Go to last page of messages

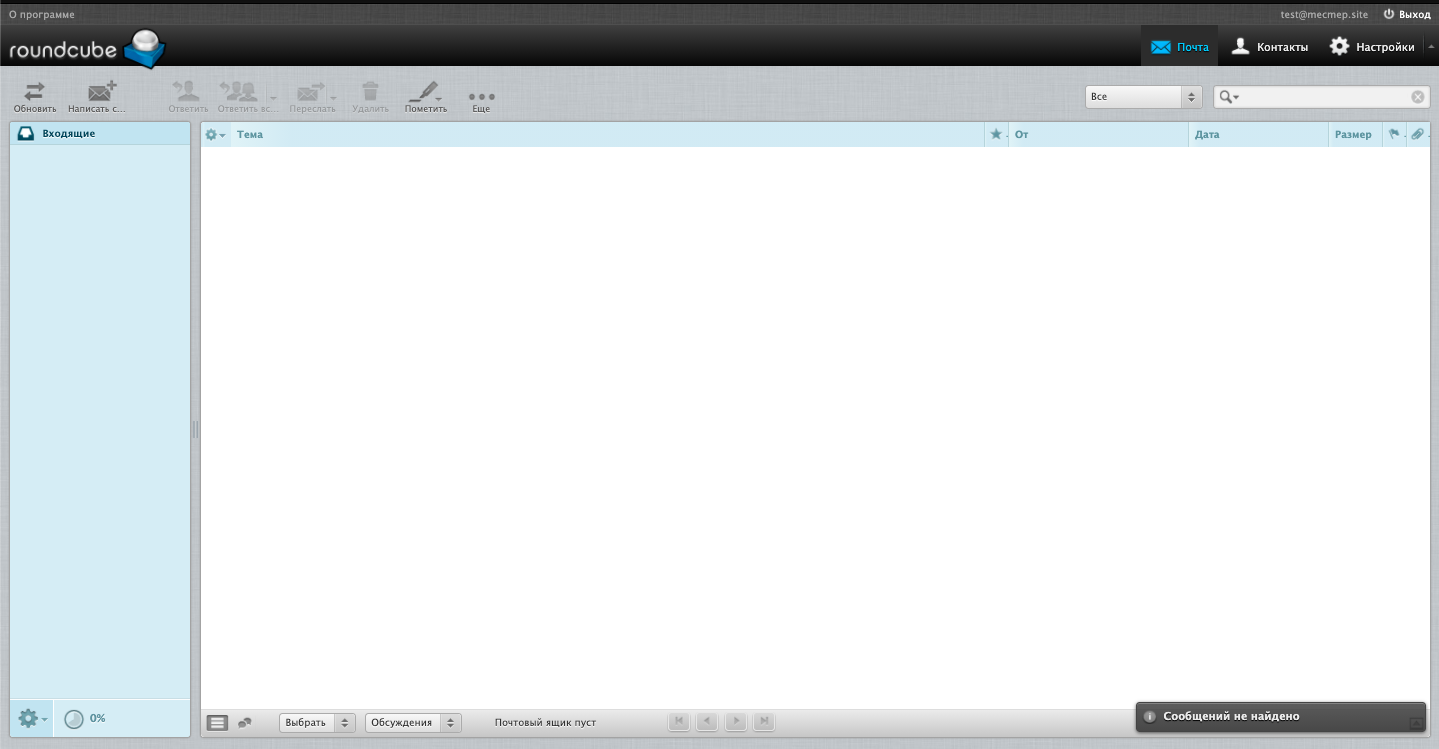[764, 721]
